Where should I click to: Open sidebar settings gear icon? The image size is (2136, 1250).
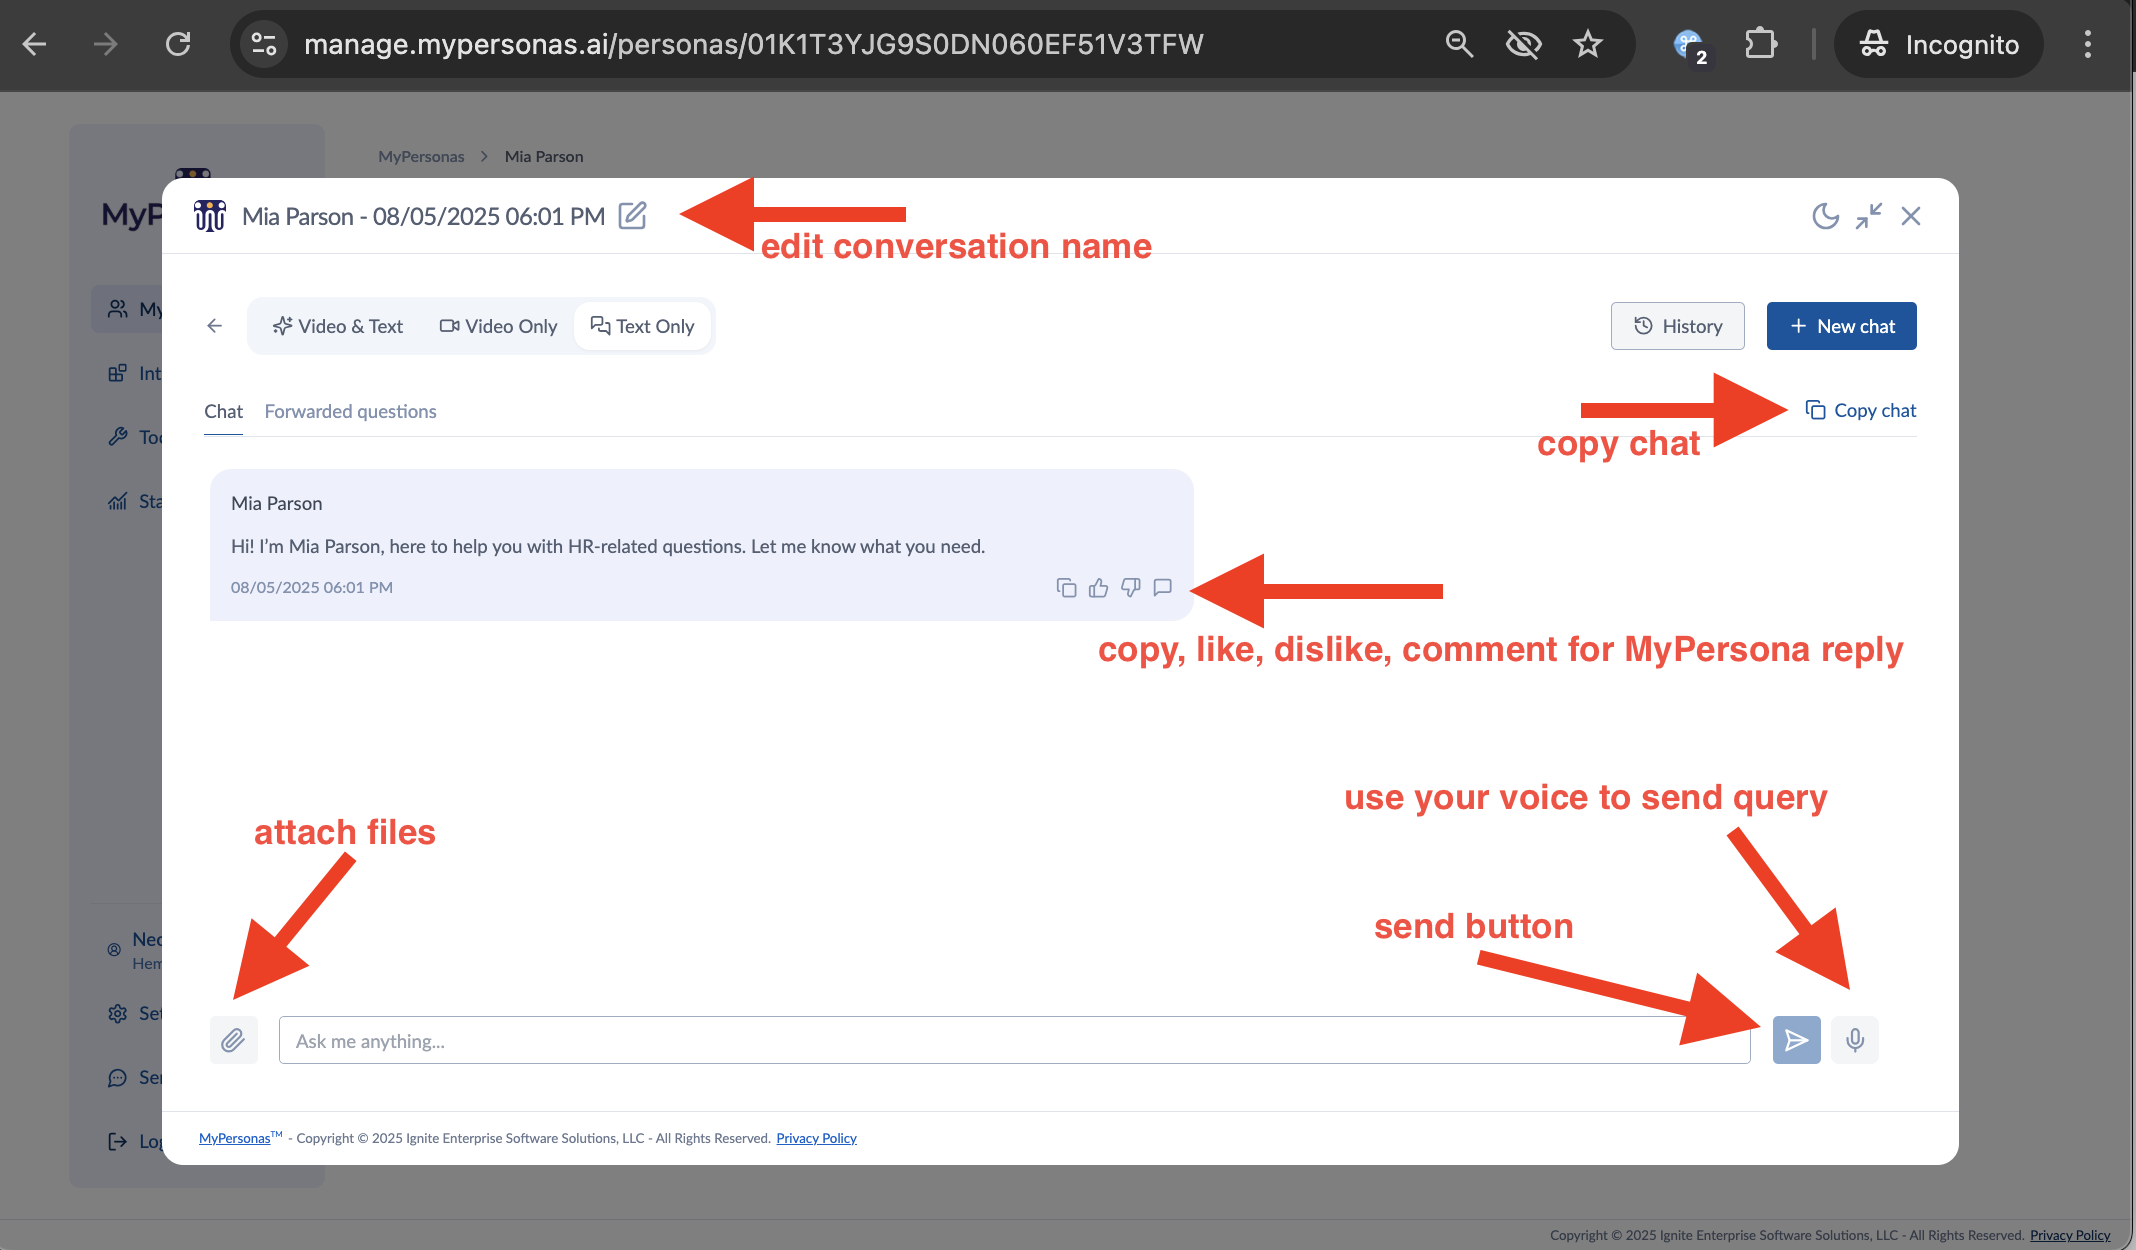(x=117, y=1013)
